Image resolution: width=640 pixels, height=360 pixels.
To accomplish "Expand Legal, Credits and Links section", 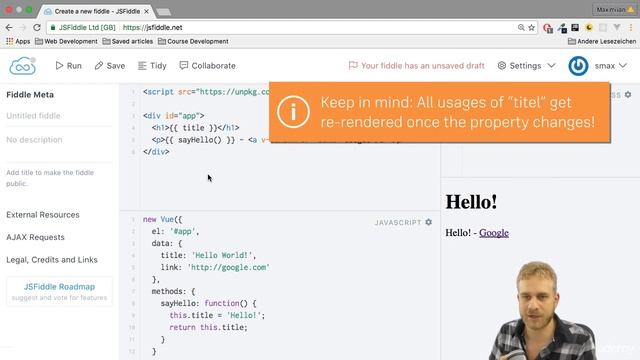I will pyautogui.click(x=52, y=260).
